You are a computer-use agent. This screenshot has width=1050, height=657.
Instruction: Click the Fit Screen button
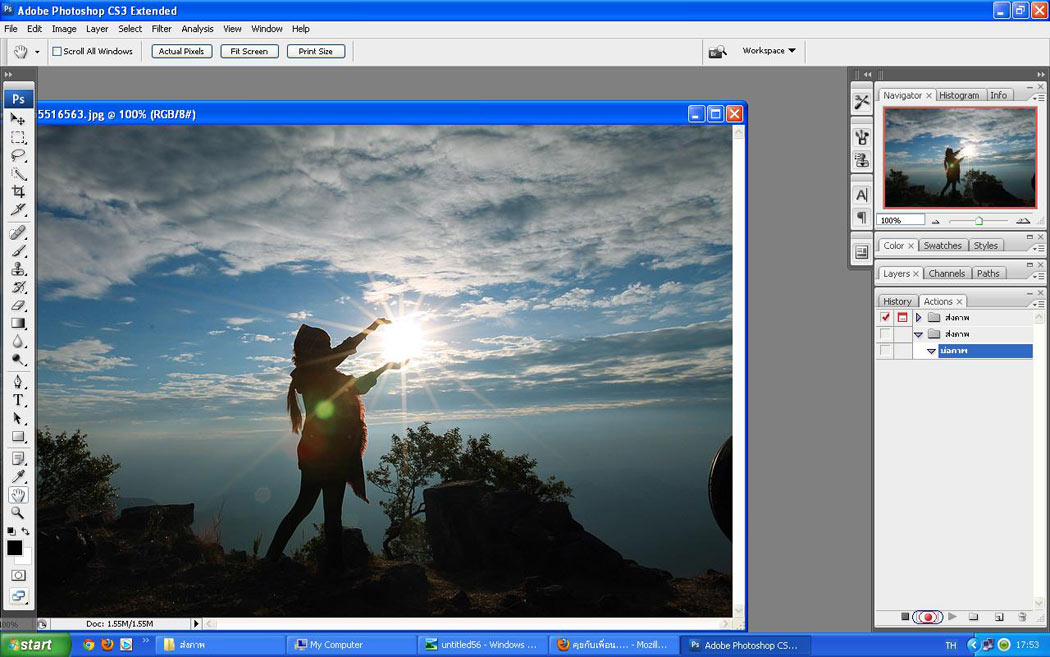click(249, 51)
